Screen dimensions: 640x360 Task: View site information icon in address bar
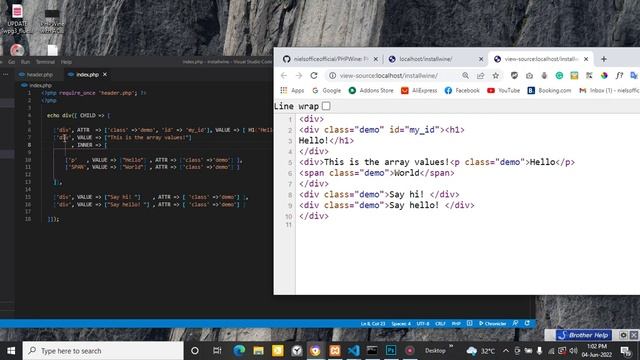click(333, 76)
